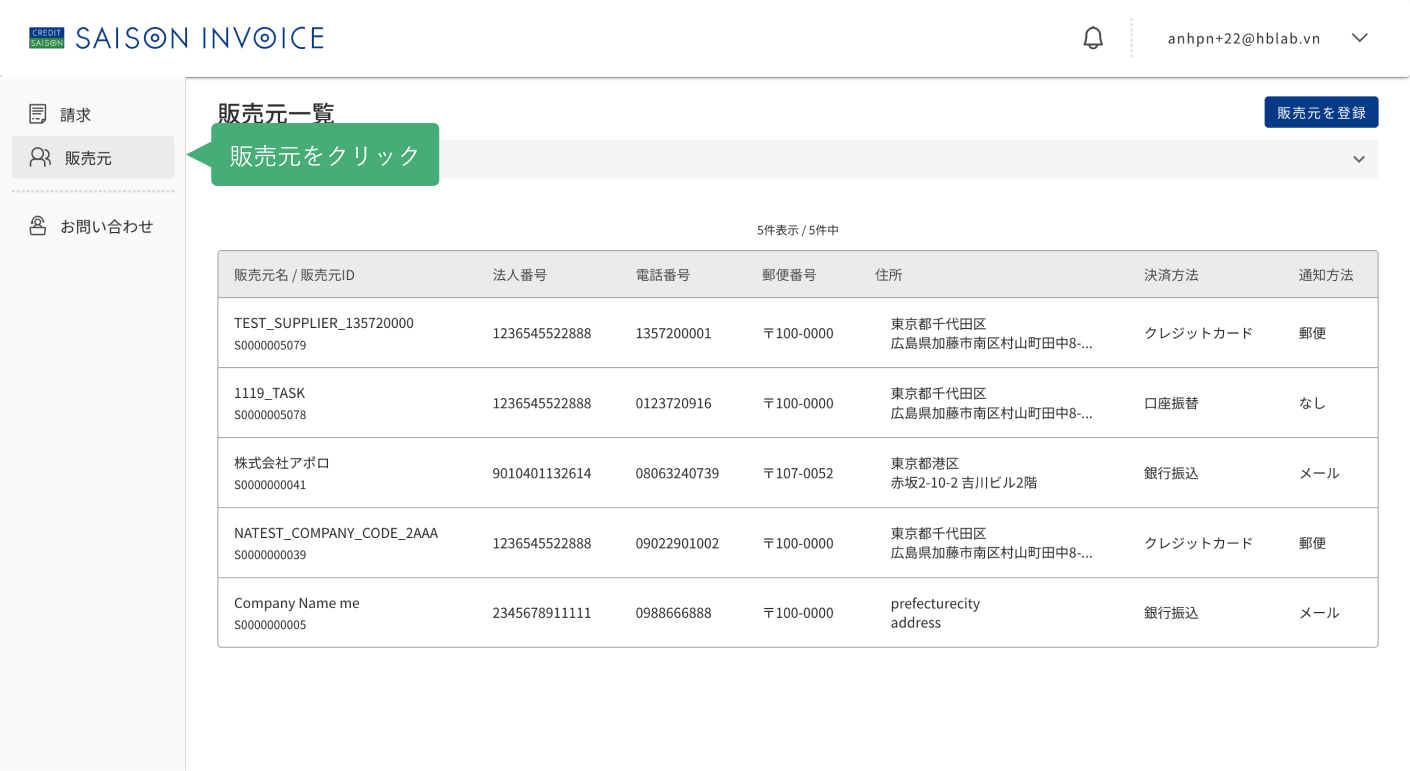Screen dimensions: 1410x771
Task: Click クレジットカード in TEST_SUPPLIER row
Action: 1198,333
